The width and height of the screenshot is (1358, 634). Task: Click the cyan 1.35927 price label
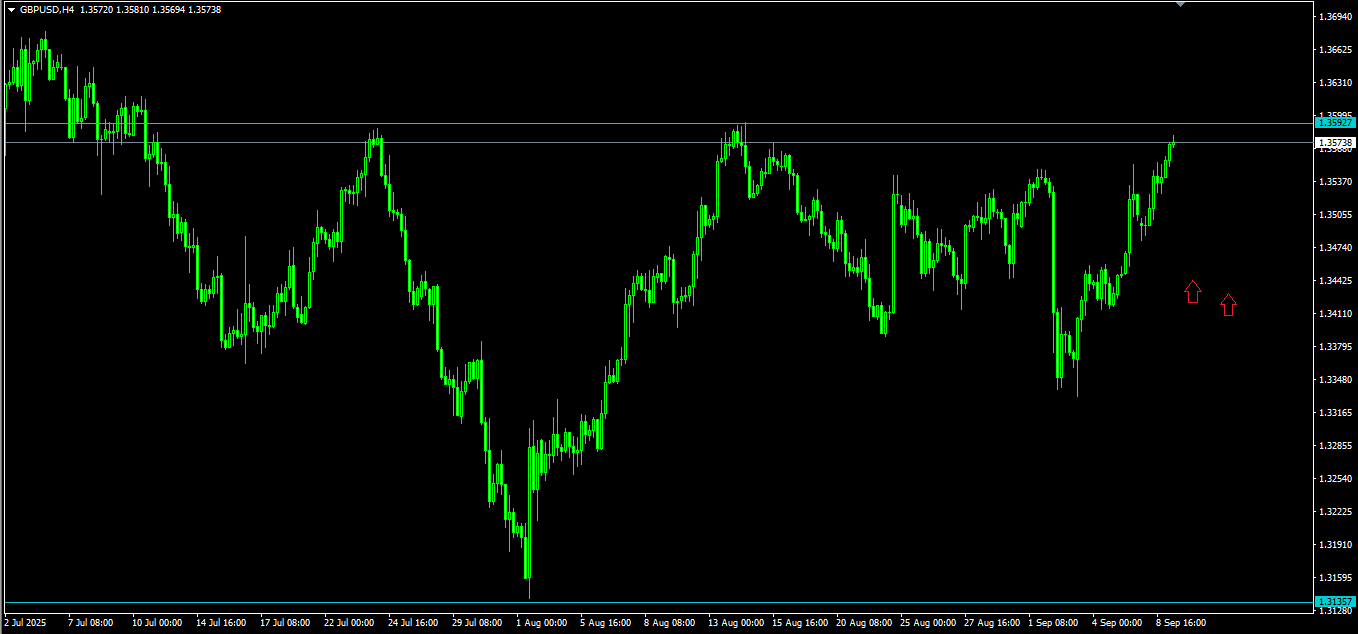click(1335, 123)
